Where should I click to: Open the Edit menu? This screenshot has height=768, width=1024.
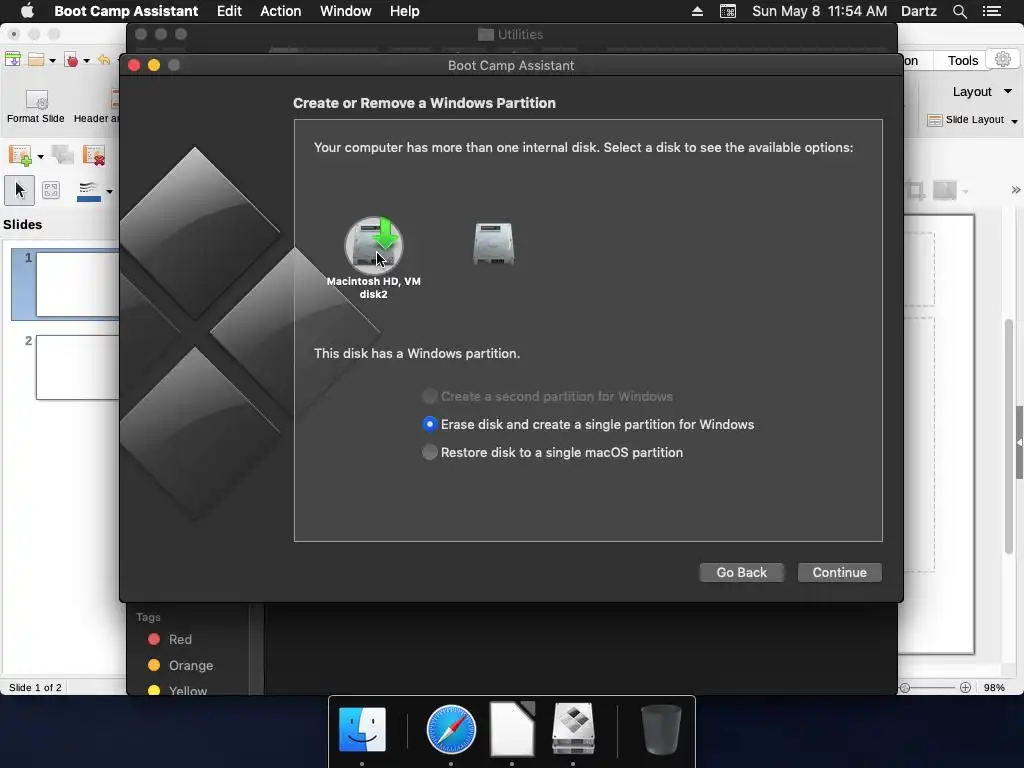(x=229, y=11)
